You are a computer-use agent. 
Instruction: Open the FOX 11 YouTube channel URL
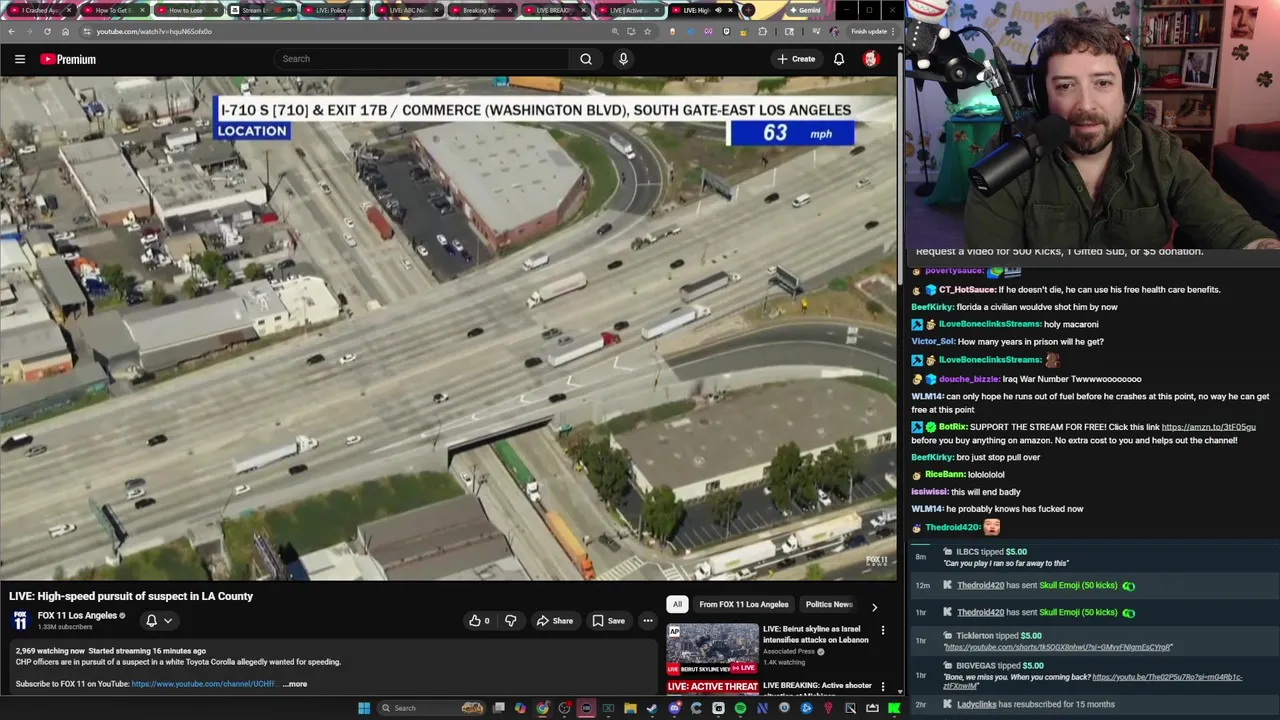pos(203,684)
